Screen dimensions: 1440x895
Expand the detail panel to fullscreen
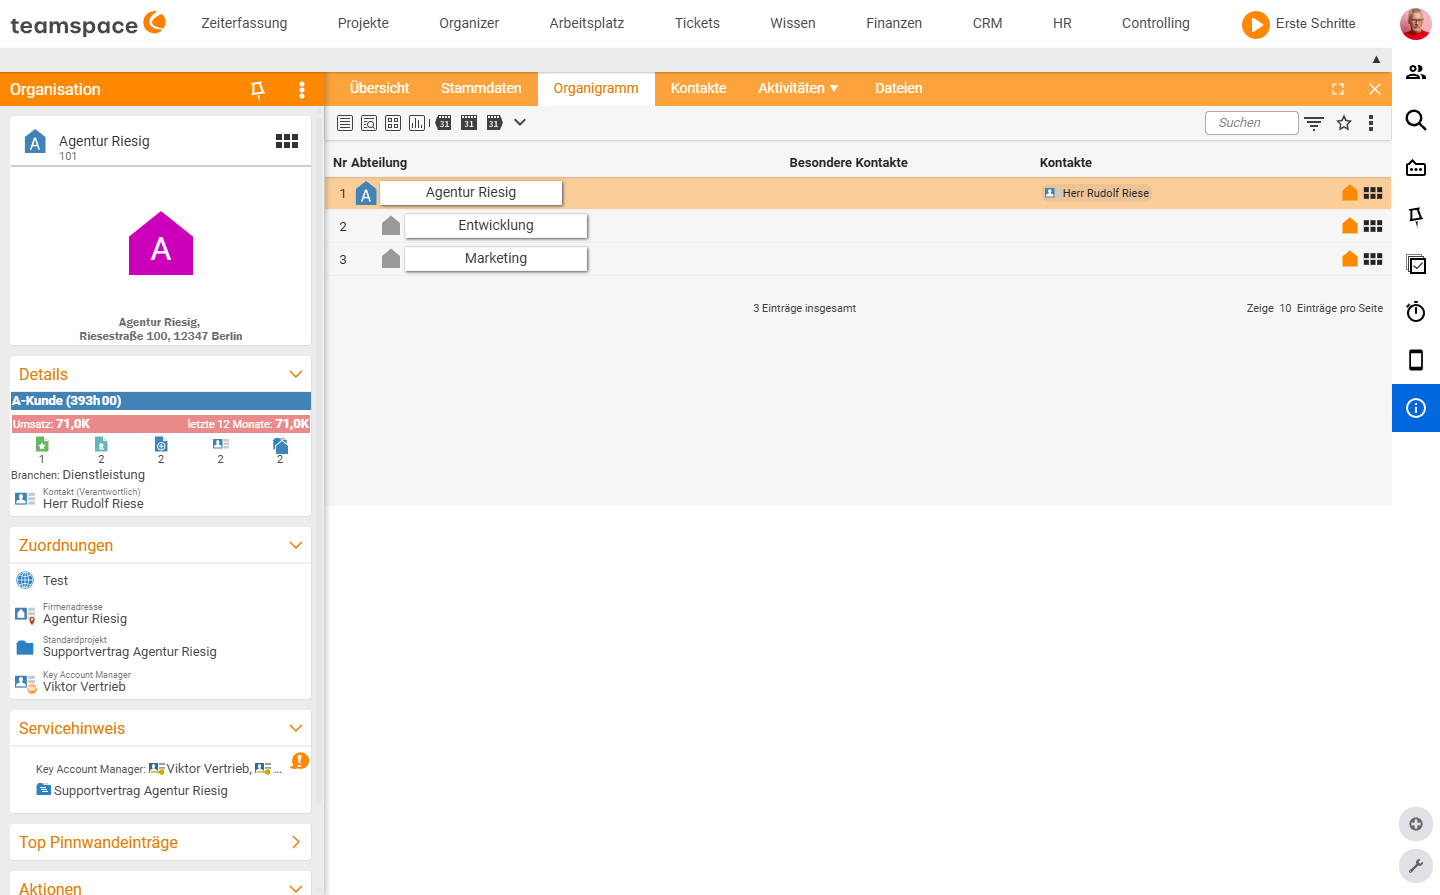1338,89
